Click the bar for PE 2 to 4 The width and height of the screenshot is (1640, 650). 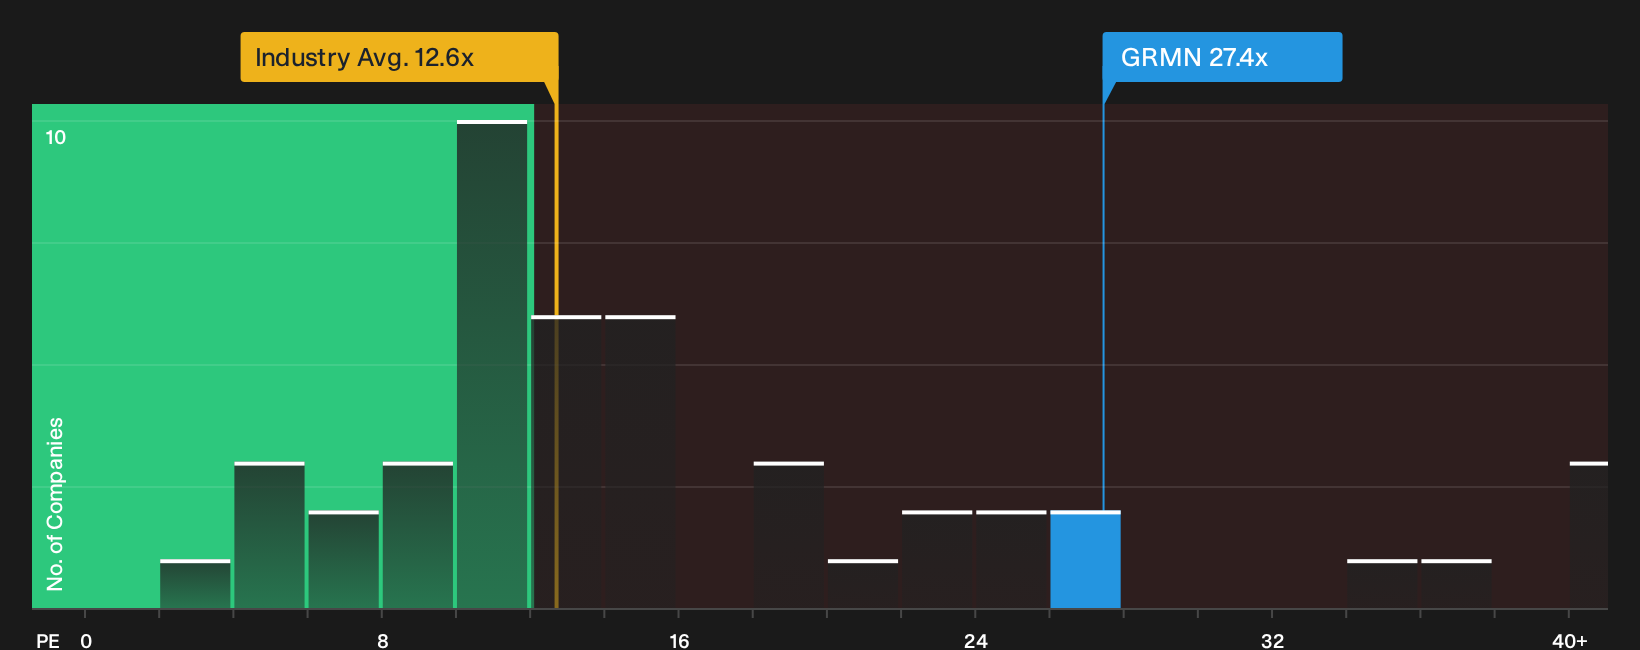[195, 584]
